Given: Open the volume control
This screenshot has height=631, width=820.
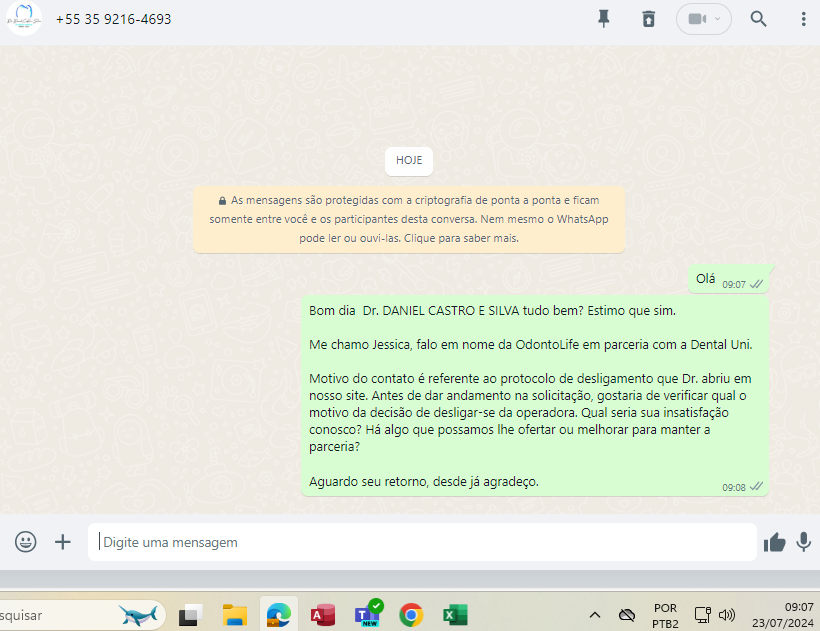Looking at the screenshot, I should 727,615.
